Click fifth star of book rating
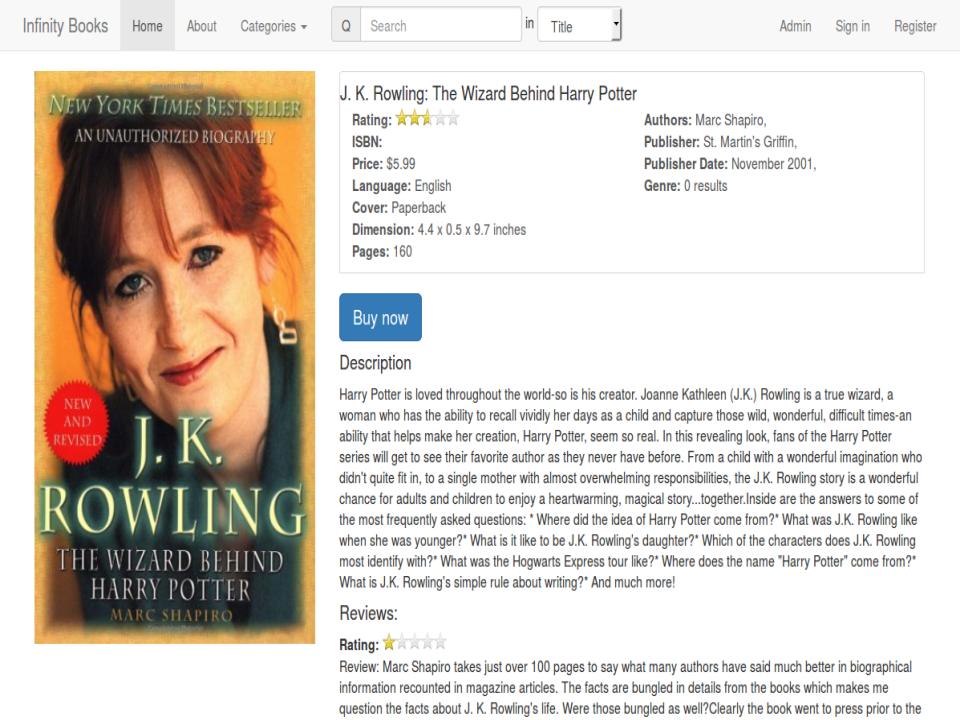960x720 pixels. 453,118
